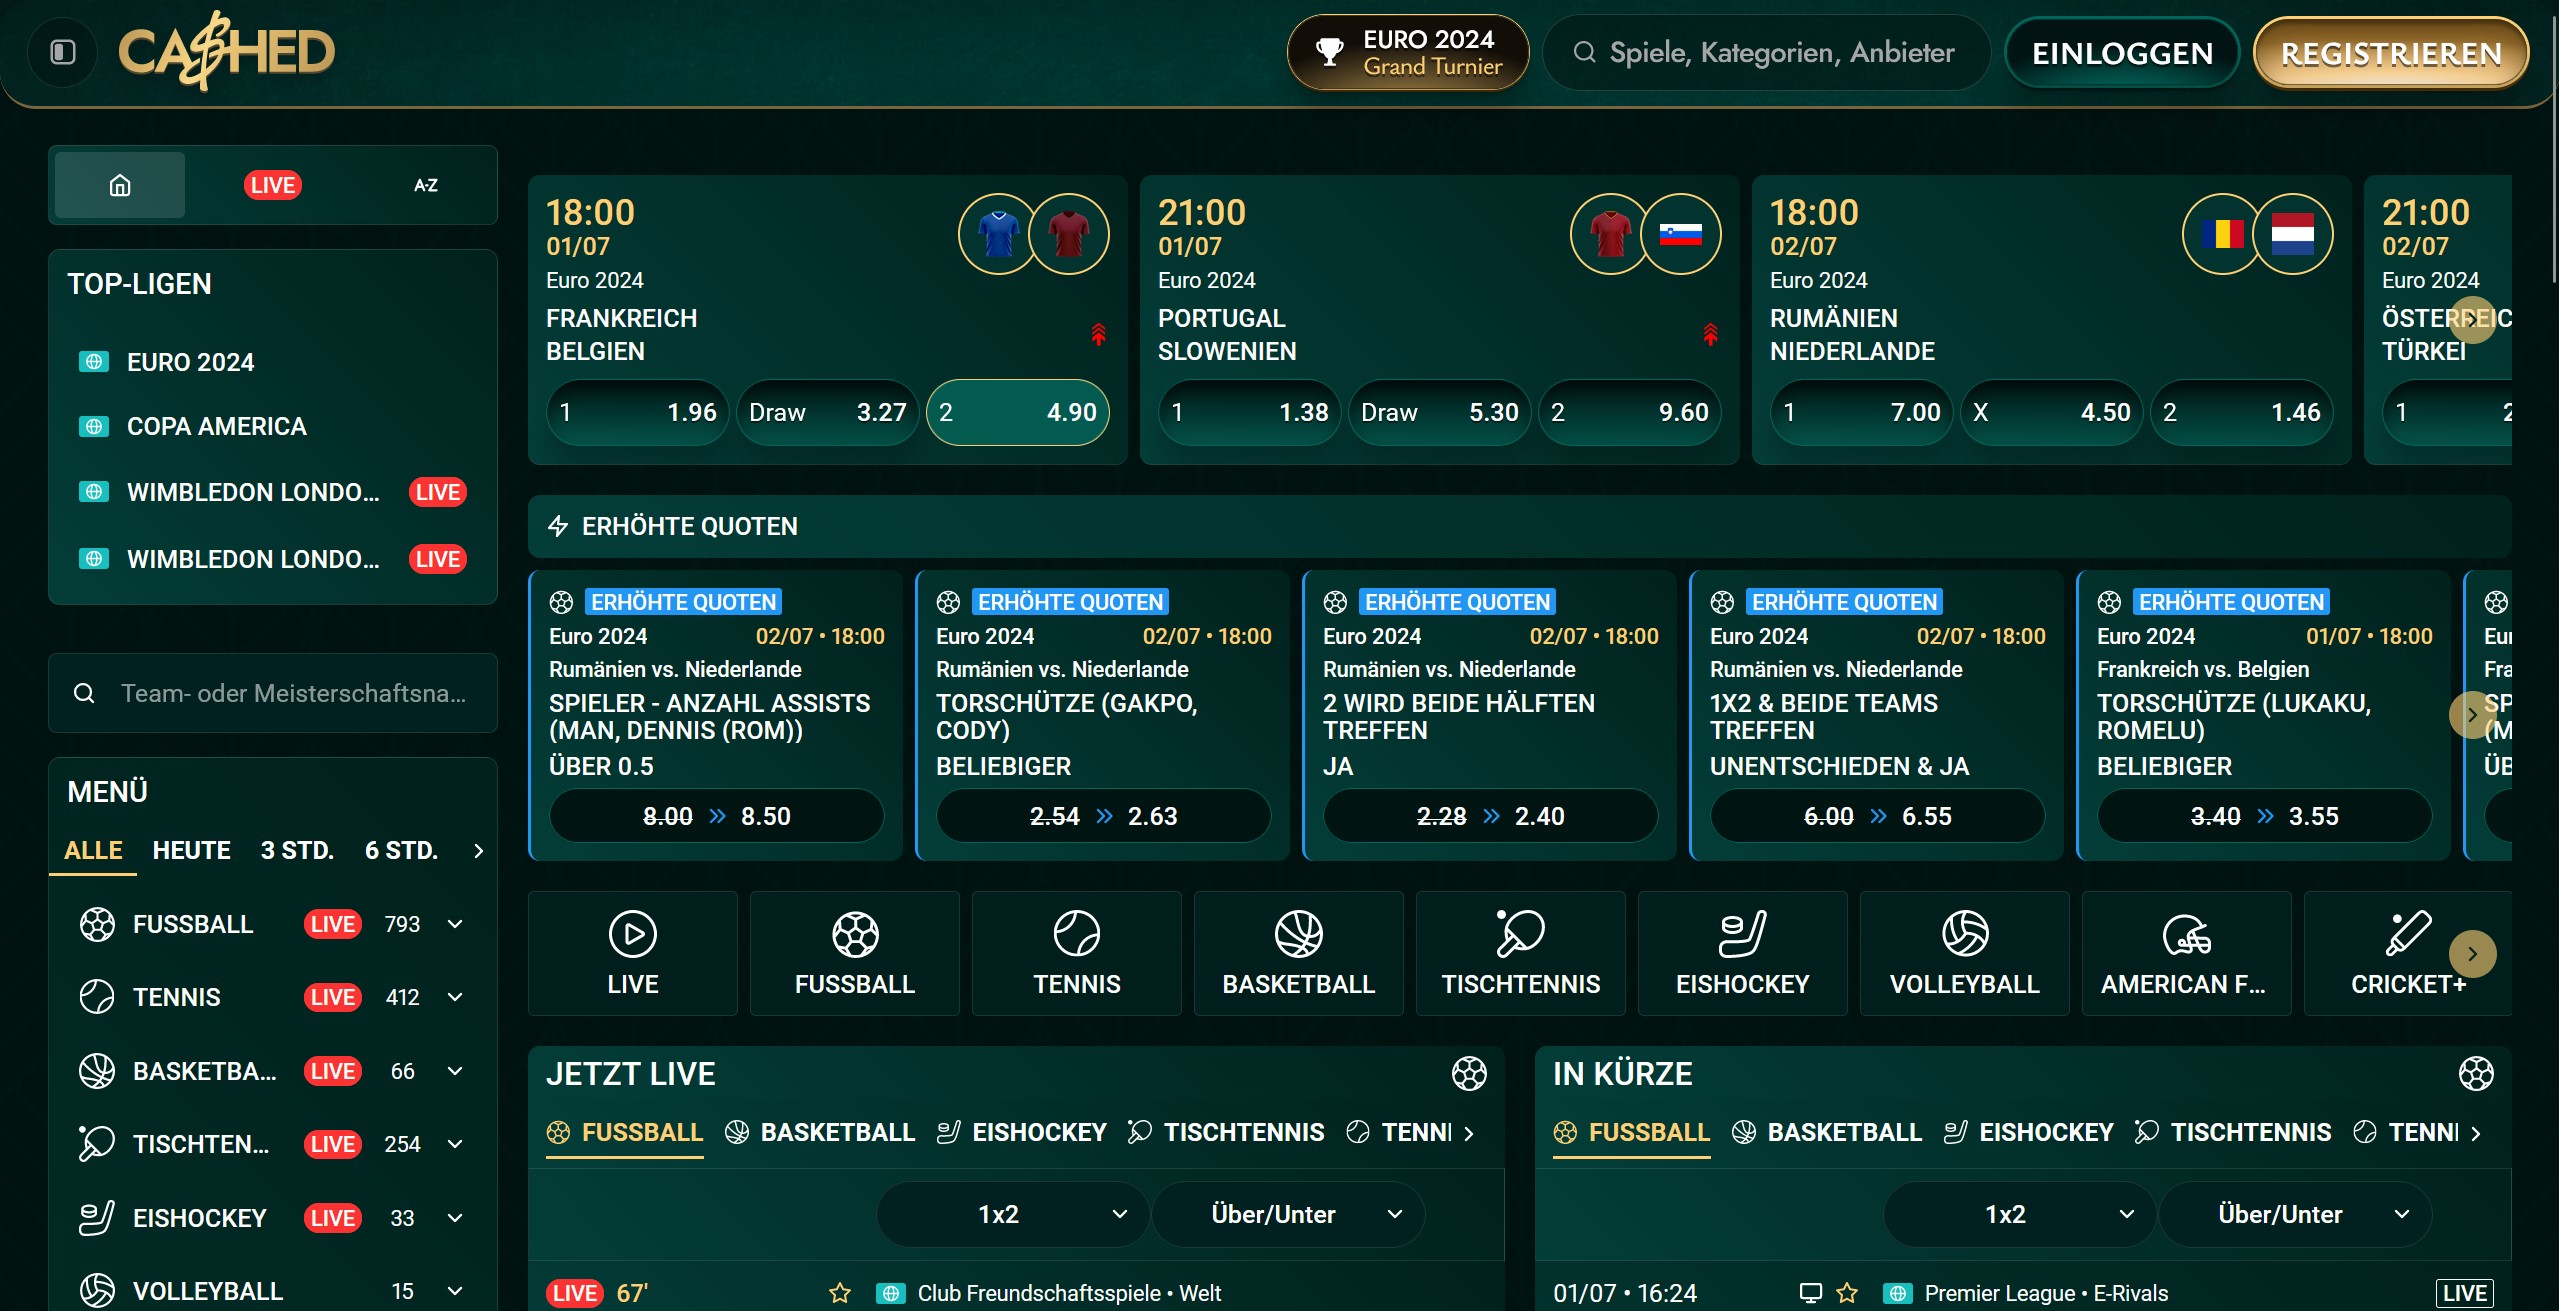Click the EURO 2024 trophy banner

pyautogui.click(x=1407, y=52)
